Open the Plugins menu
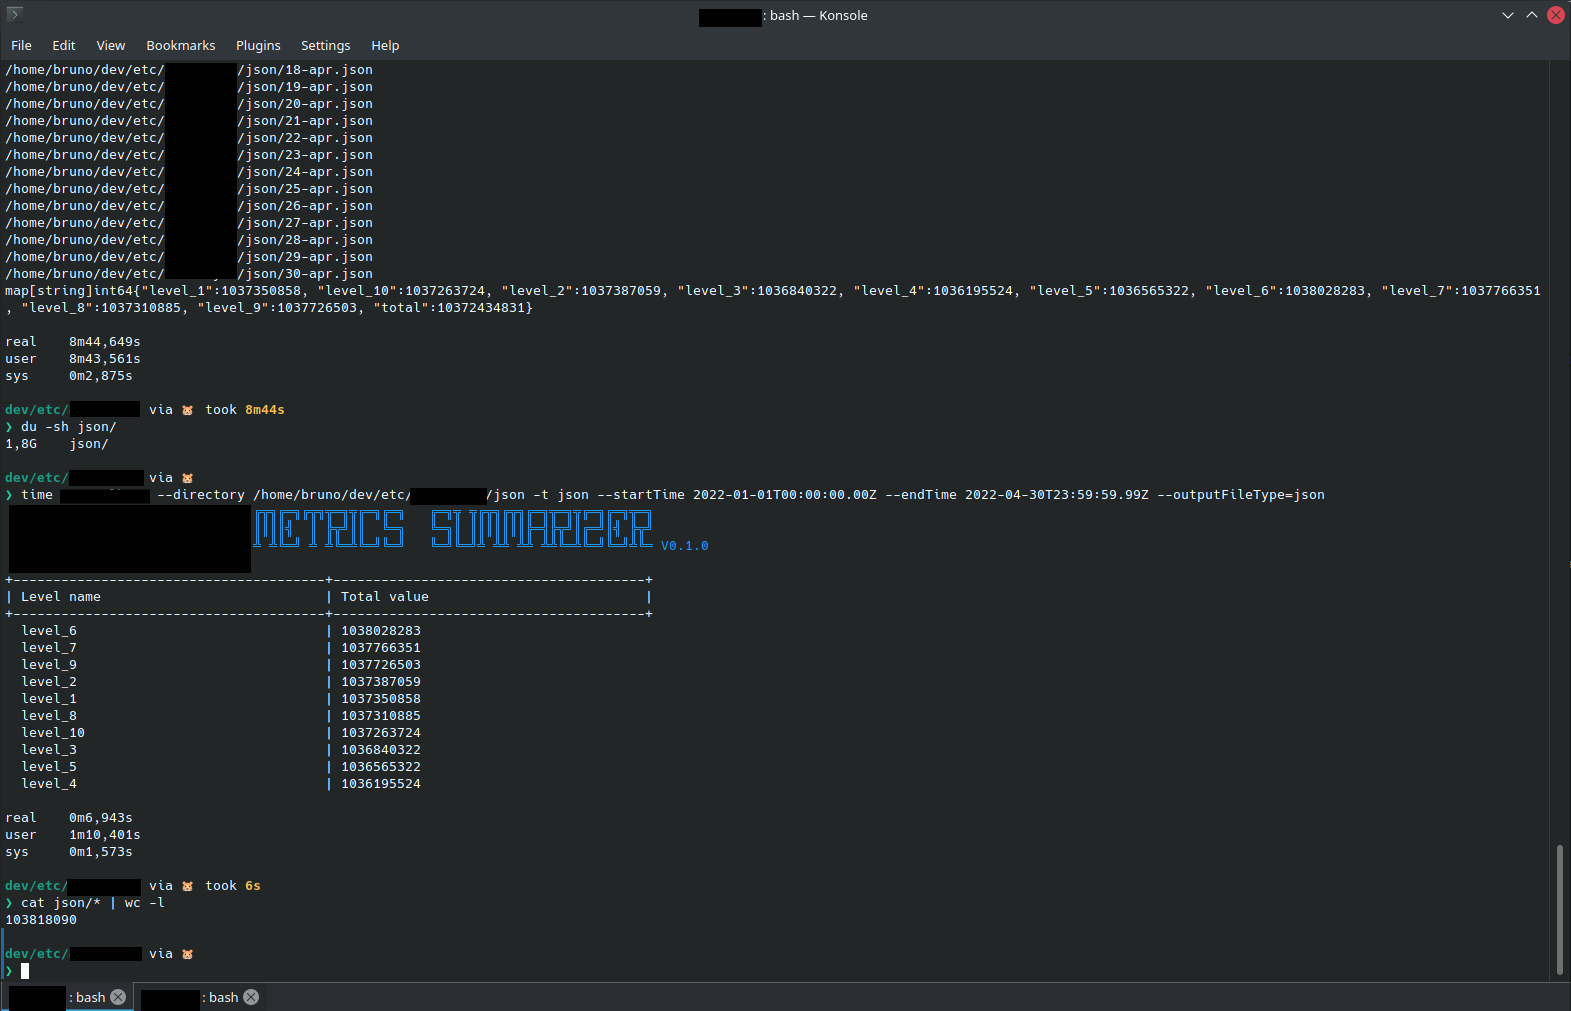This screenshot has width=1571, height=1011. click(x=258, y=46)
